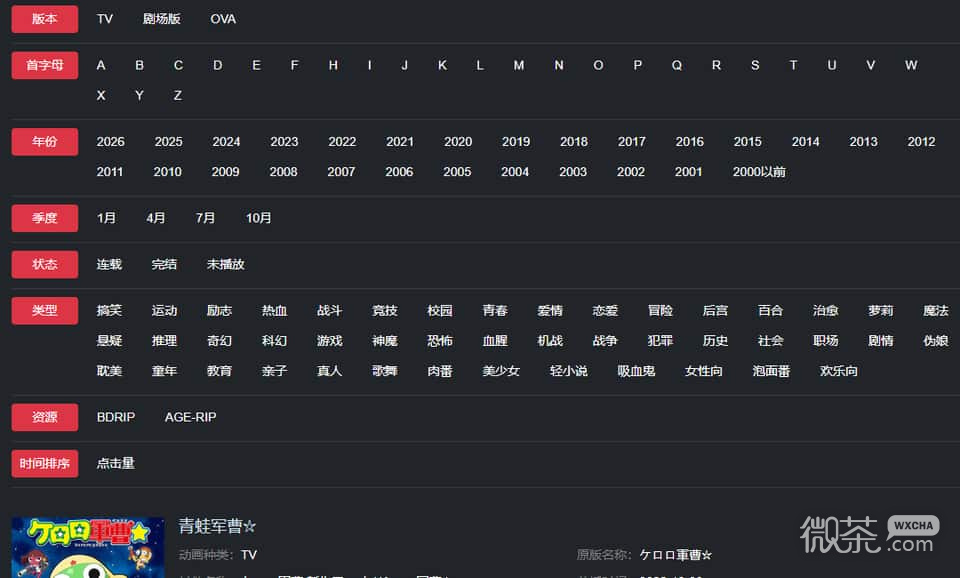The image size is (960, 578).
Task: Filter by 恐怖 genre
Action: click(x=440, y=340)
